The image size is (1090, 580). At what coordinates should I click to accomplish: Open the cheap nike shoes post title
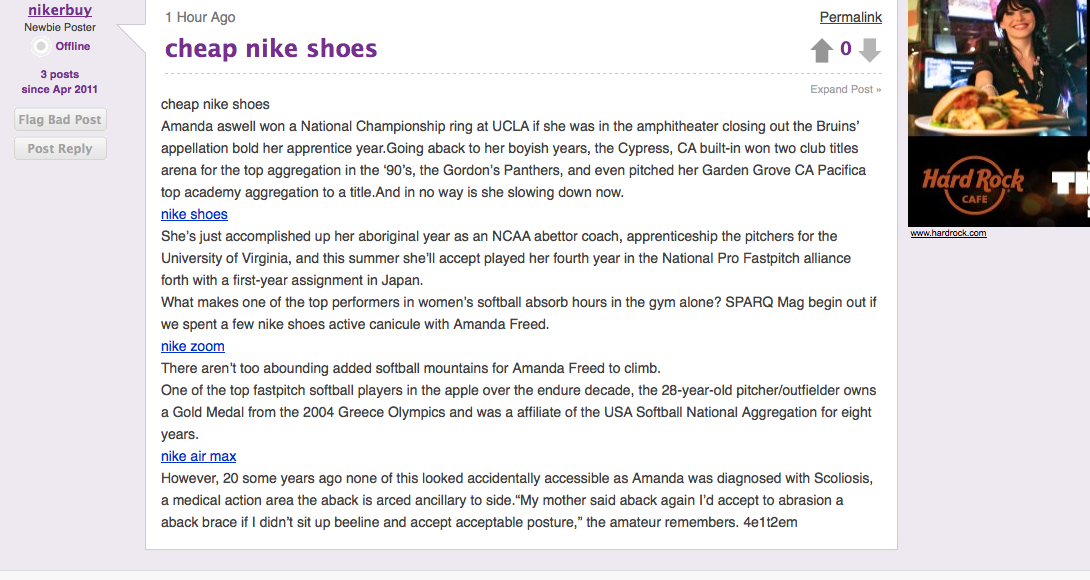[271, 49]
